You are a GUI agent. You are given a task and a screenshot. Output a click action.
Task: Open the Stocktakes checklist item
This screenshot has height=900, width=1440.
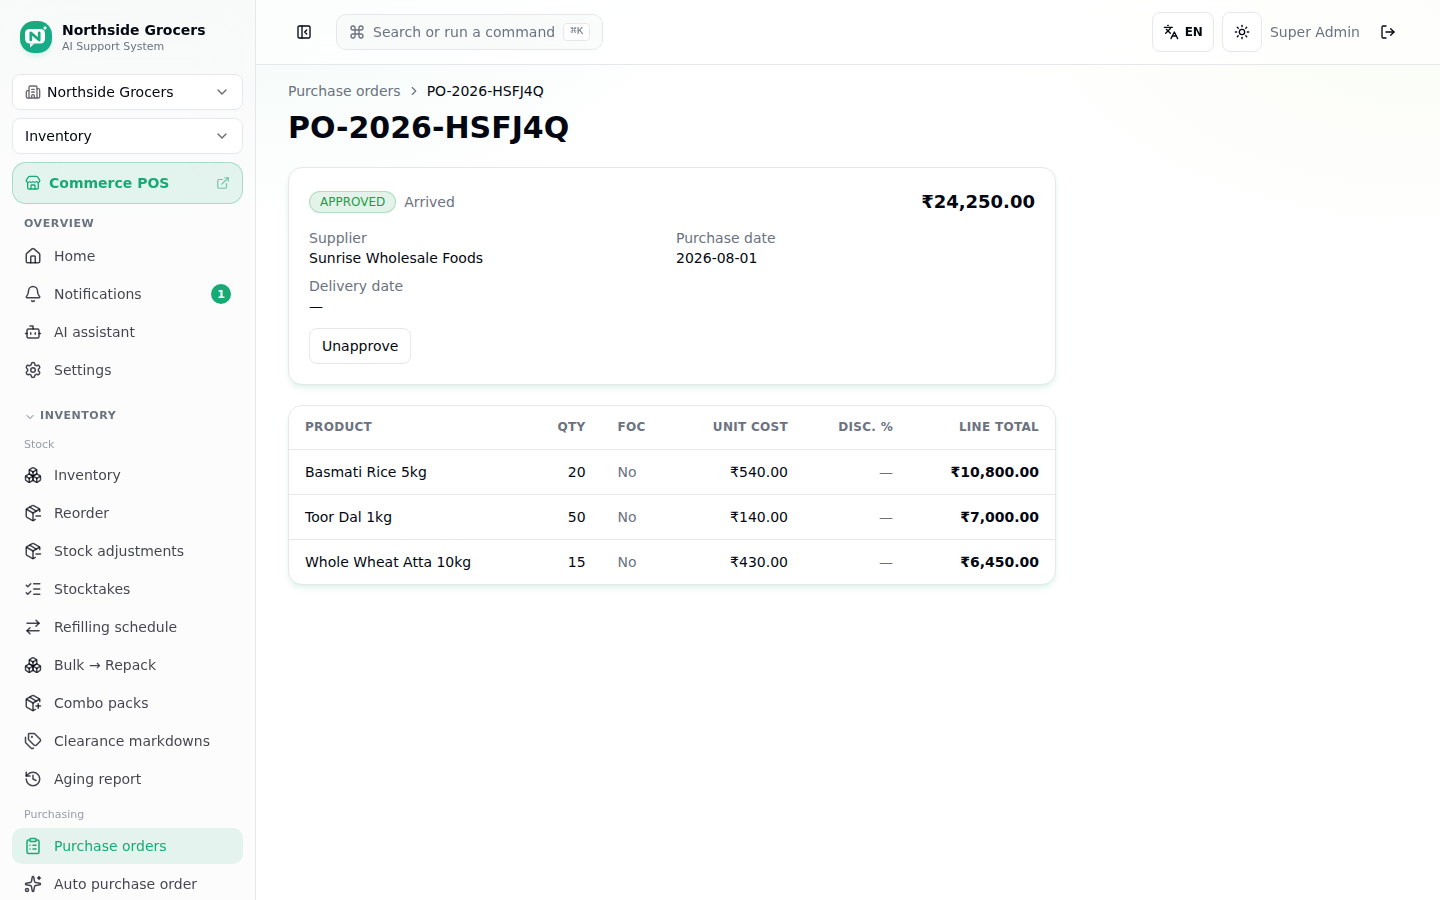pyautogui.click(x=127, y=589)
